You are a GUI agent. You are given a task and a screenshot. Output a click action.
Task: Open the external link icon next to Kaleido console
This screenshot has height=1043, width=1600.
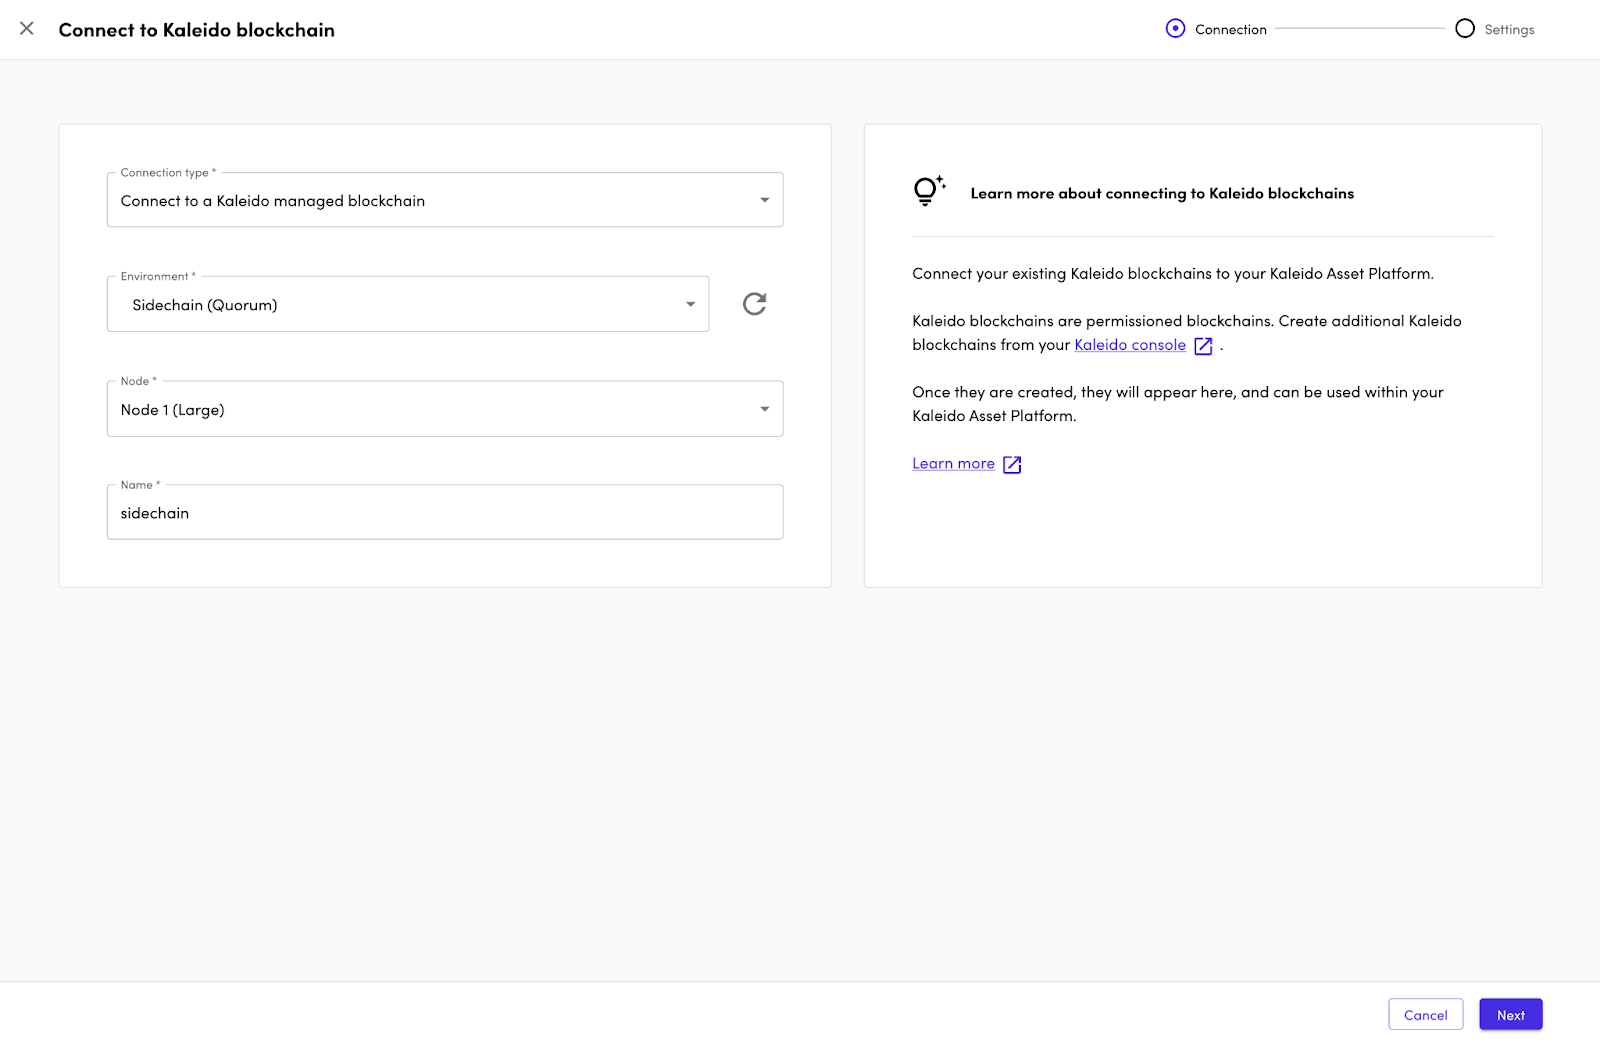coord(1203,345)
